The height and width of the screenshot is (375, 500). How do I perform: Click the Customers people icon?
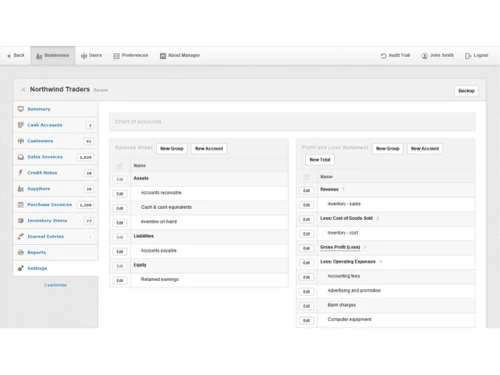point(21,141)
